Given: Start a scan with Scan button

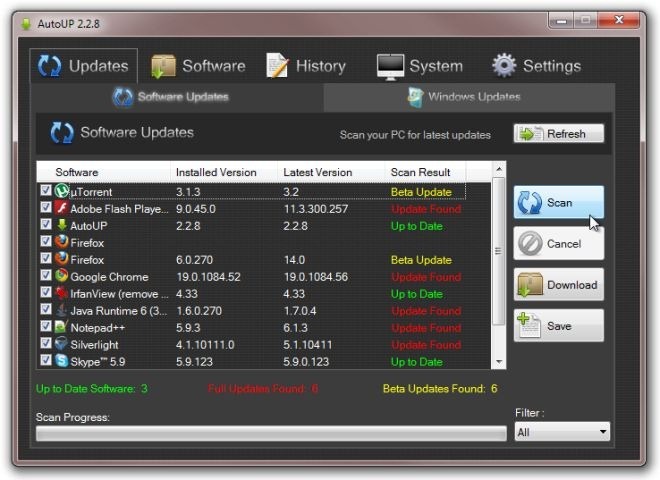Looking at the screenshot, I should point(559,203).
